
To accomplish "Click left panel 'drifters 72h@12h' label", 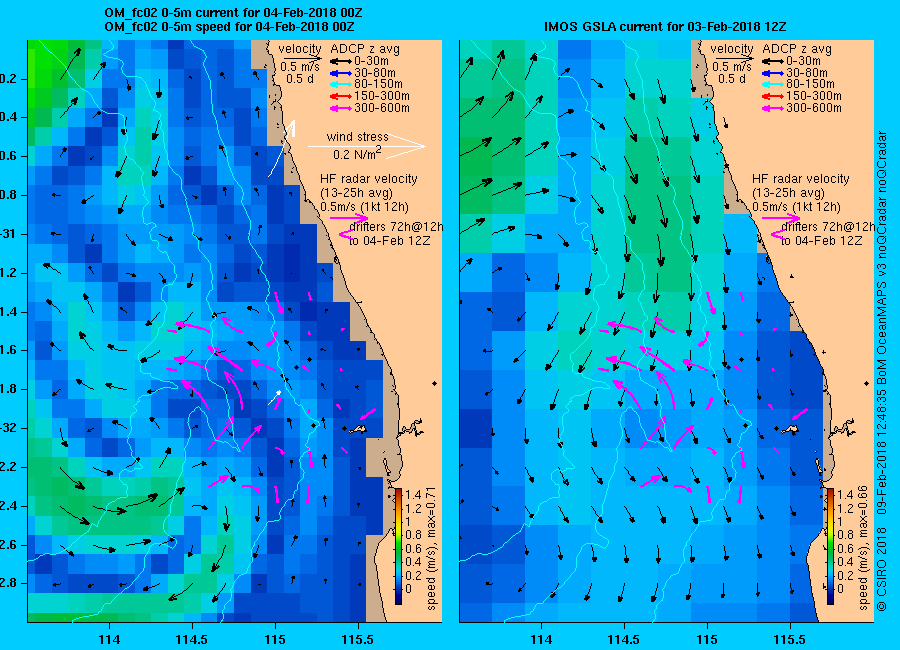I will 396,227.
